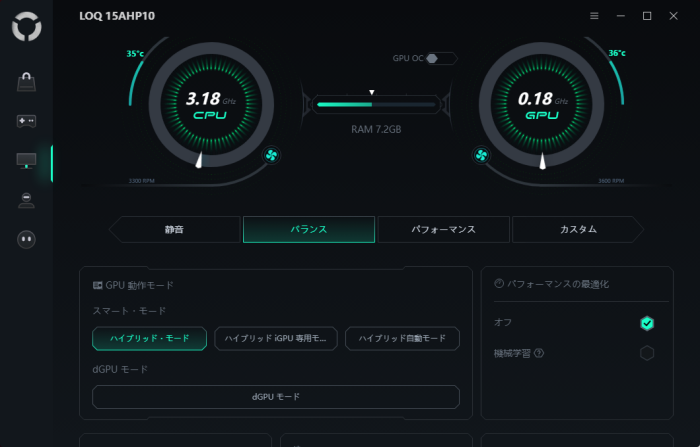This screenshot has height=447, width=700.
Task: Click the RAM 7.2GB label
Action: pos(376,130)
